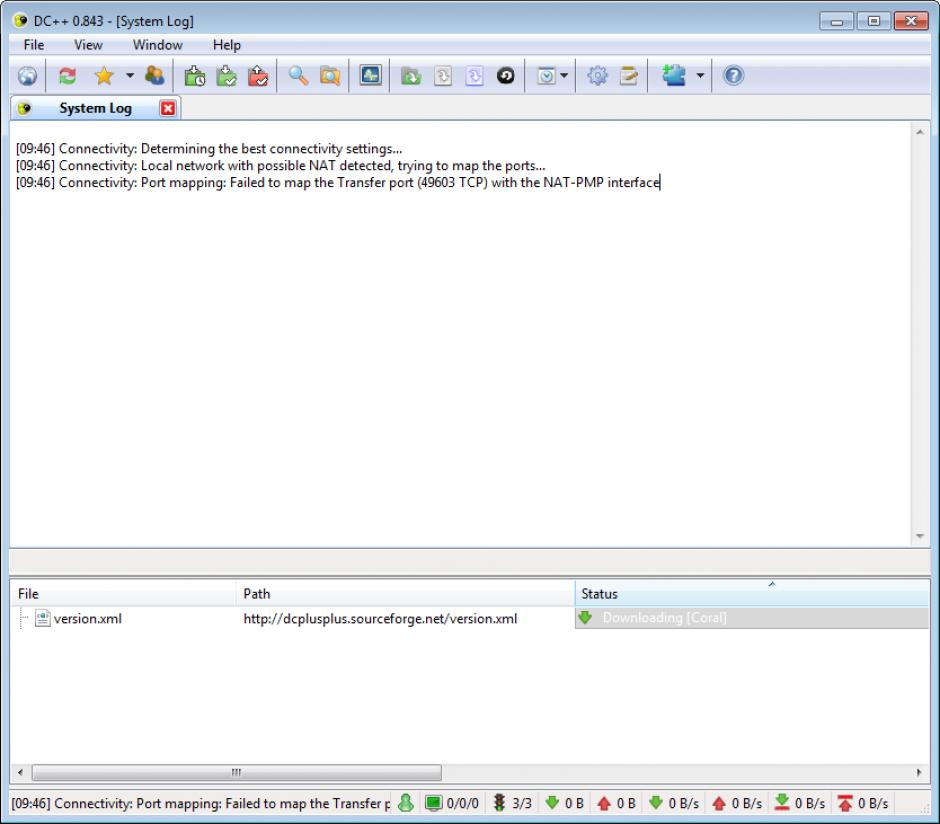Image resolution: width=940 pixels, height=824 pixels.
Task: Close the System Log tab
Action: tap(168, 108)
